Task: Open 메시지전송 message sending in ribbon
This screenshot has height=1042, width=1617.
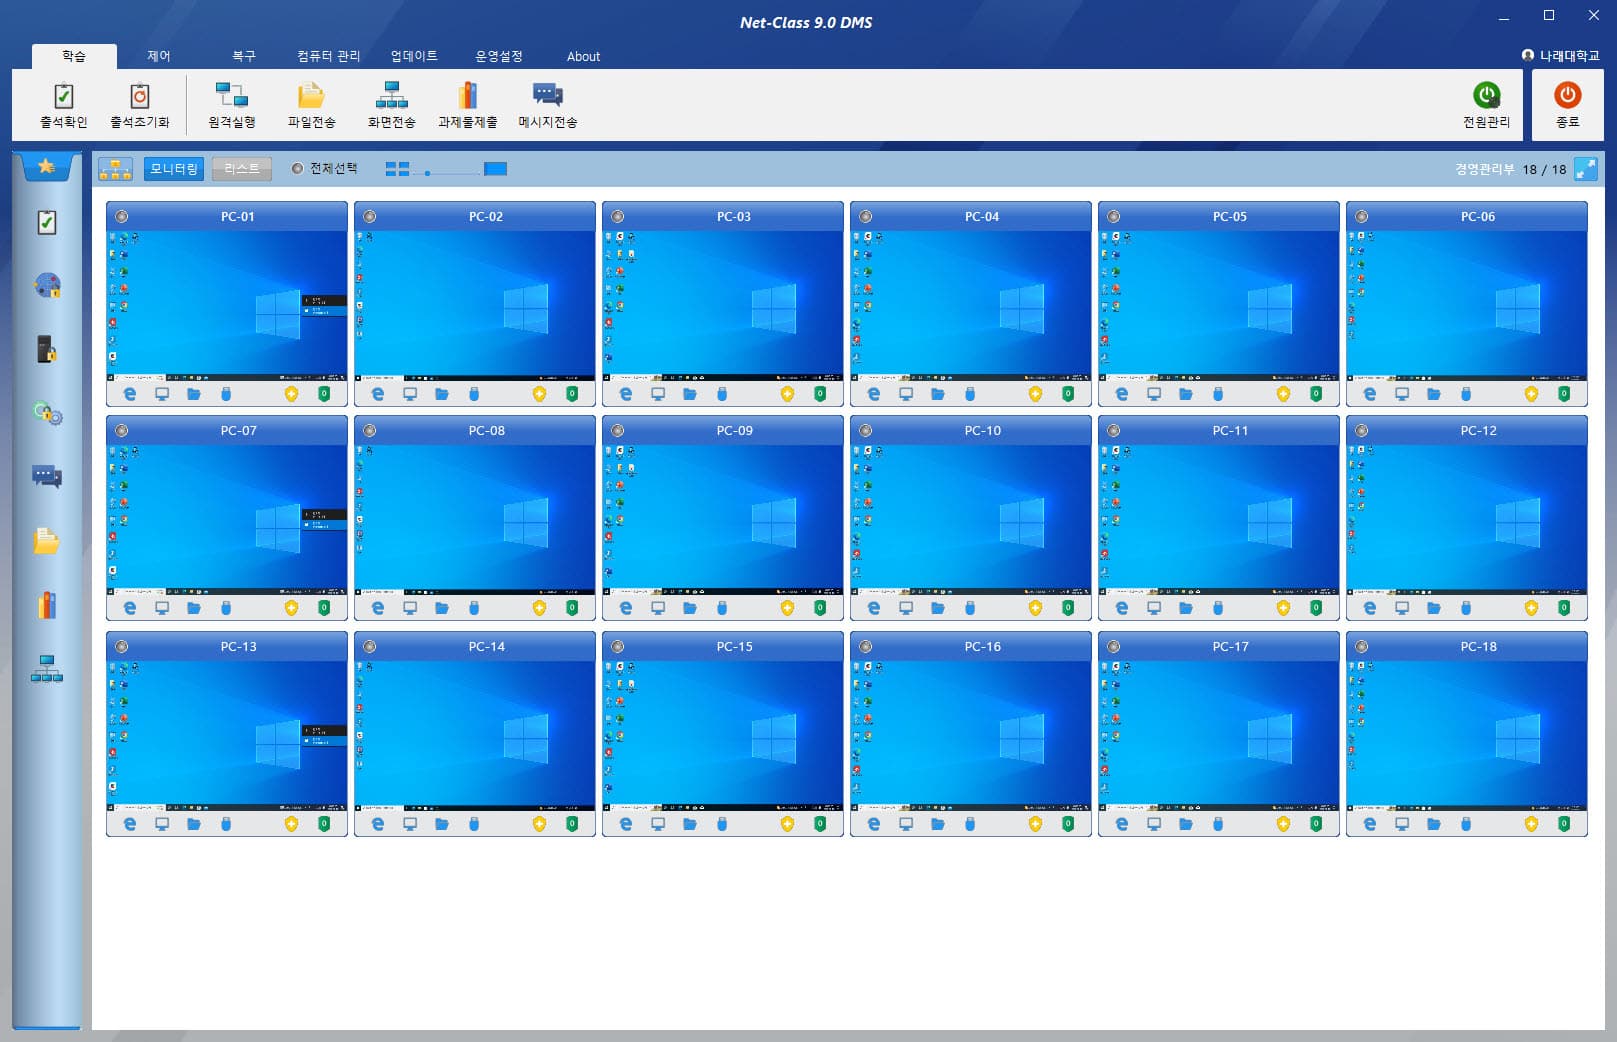Action: click(x=547, y=105)
